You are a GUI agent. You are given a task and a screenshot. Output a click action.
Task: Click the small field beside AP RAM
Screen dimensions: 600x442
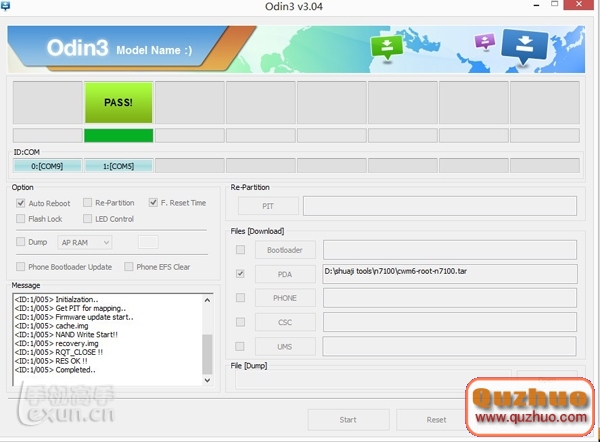[148, 242]
